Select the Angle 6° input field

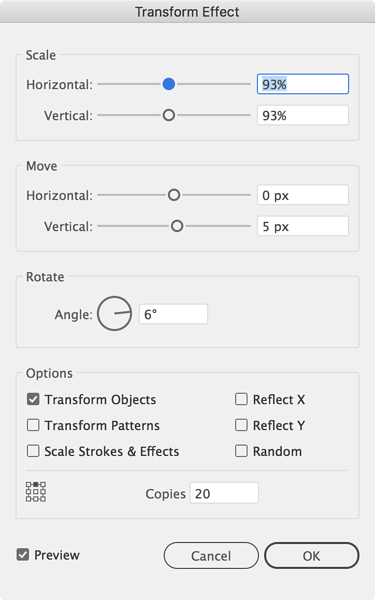[173, 314]
